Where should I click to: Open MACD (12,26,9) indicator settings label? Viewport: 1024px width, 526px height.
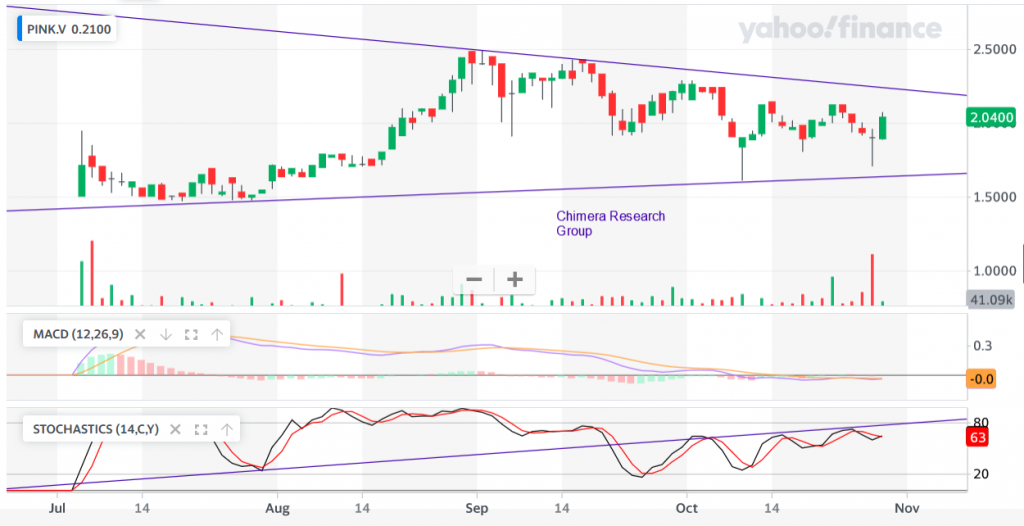(77, 335)
